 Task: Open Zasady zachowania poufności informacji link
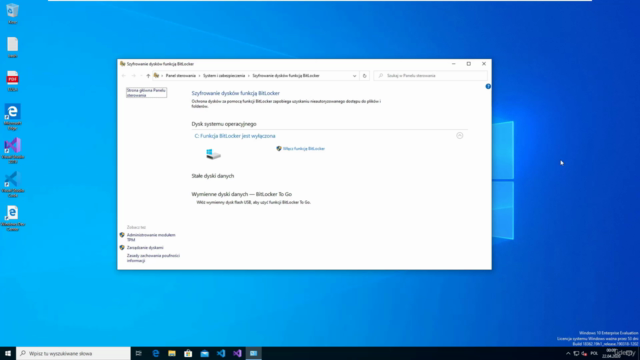(153, 258)
